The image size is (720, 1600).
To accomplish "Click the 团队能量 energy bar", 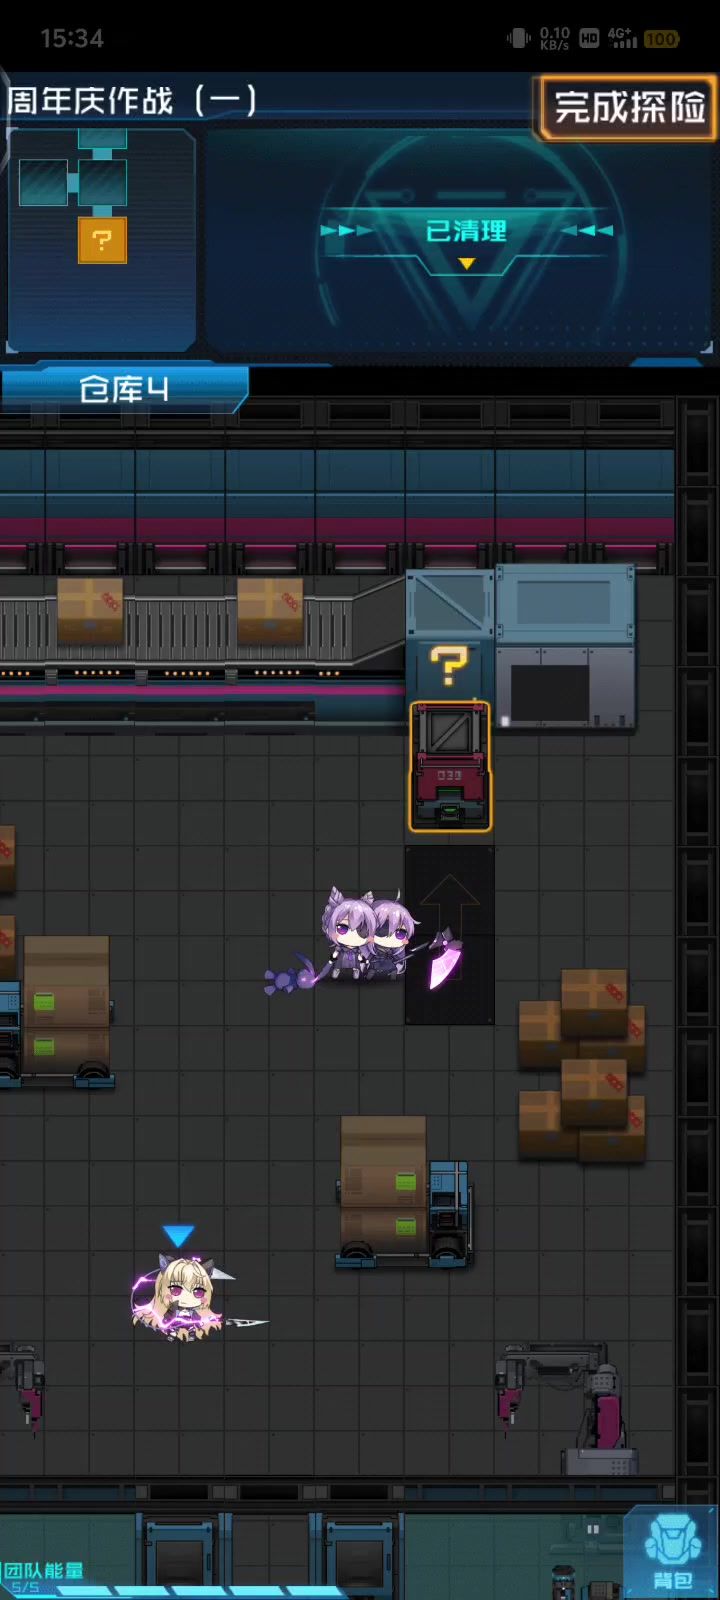I will pos(150,1585).
